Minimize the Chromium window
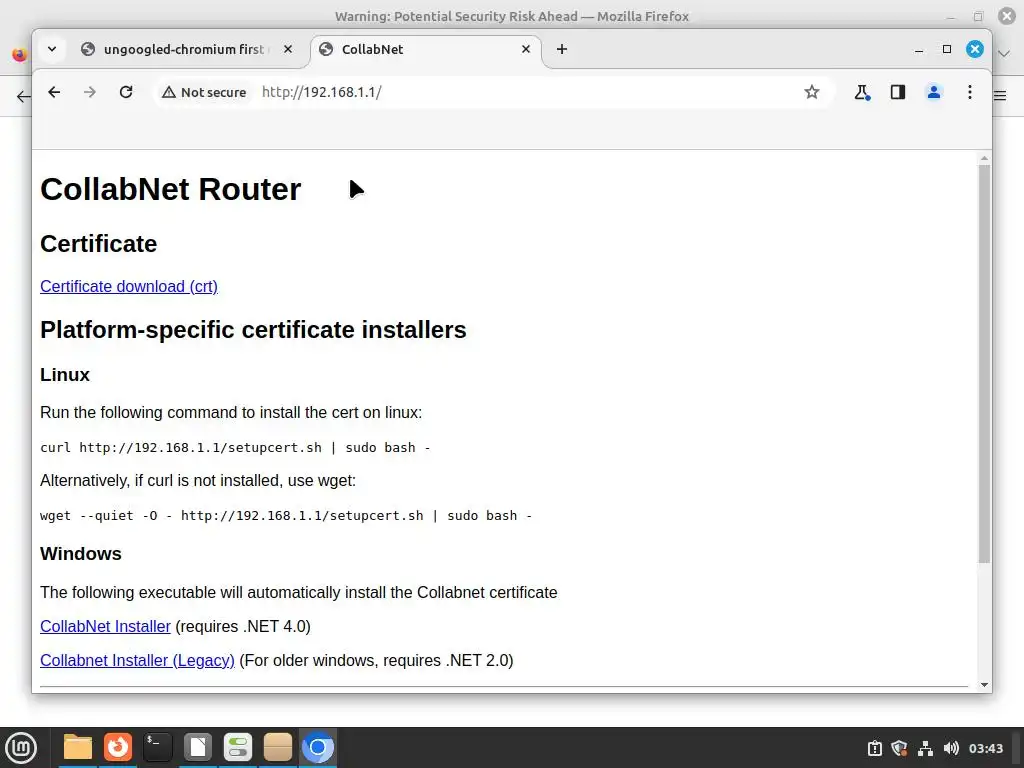The image size is (1024, 768). (x=919, y=50)
